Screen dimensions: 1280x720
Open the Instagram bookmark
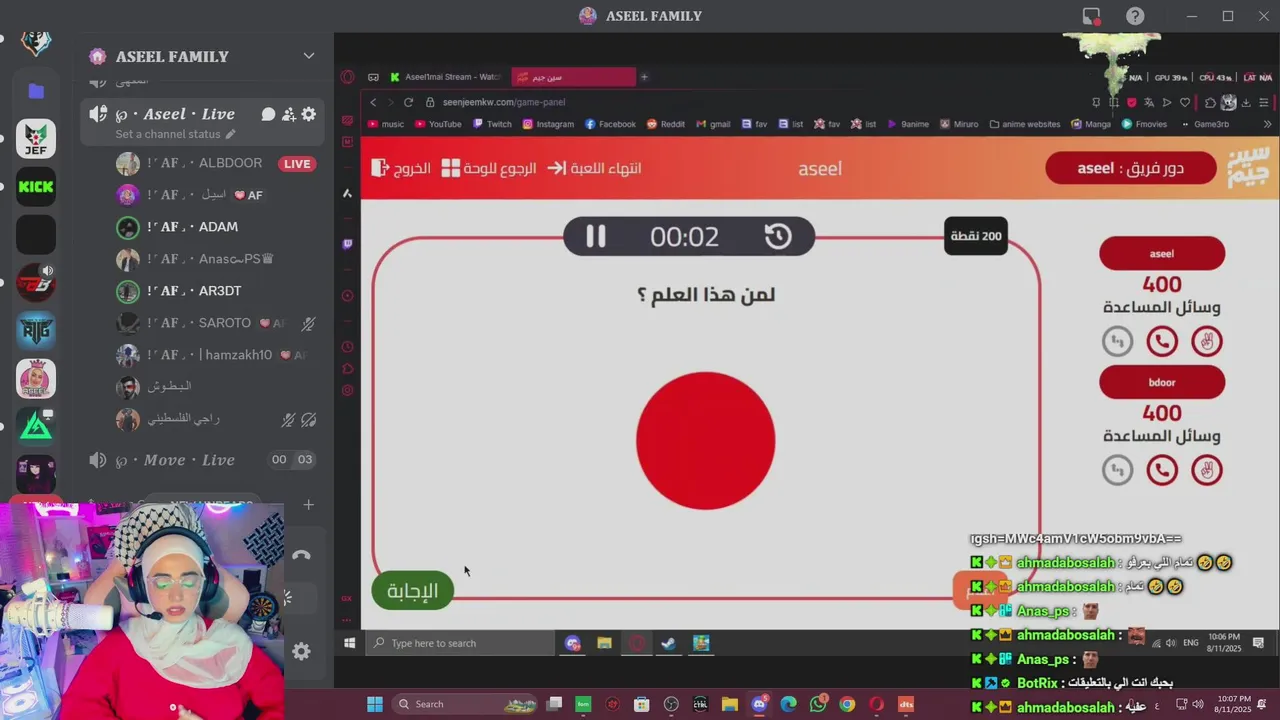547,124
